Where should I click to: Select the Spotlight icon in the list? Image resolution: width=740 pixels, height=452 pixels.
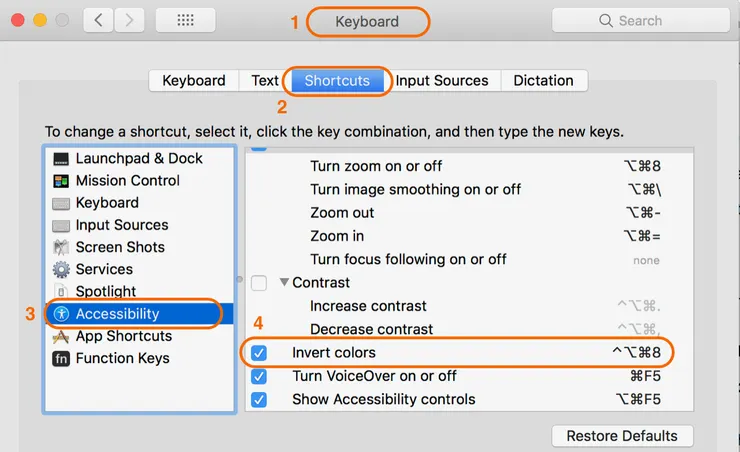click(x=61, y=291)
